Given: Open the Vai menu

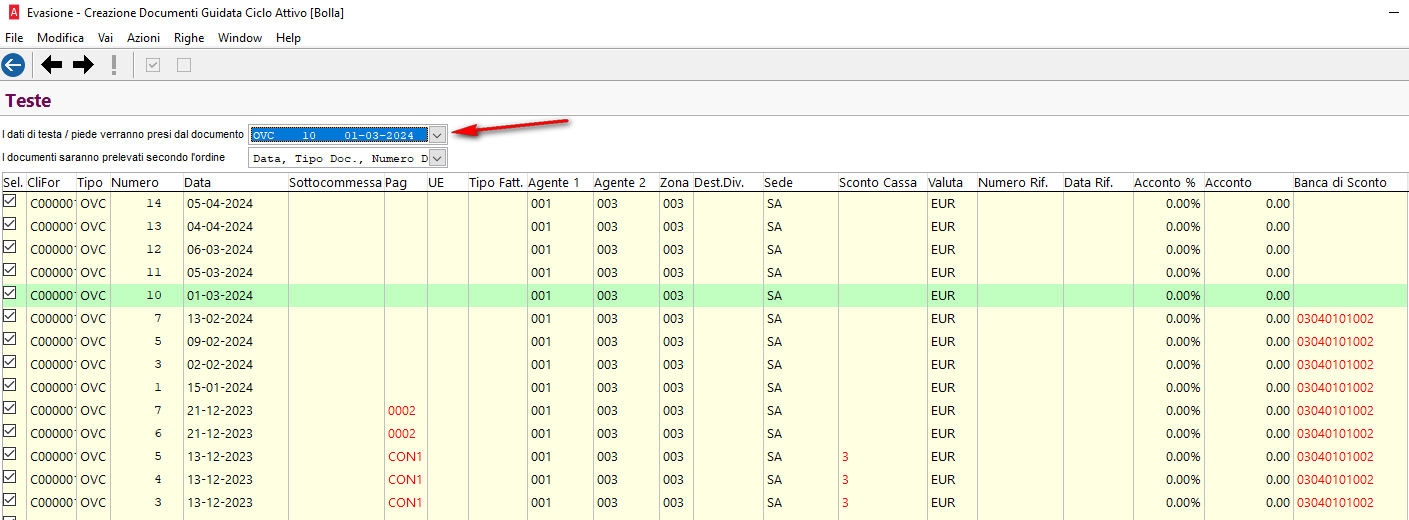Looking at the screenshot, I should (x=105, y=38).
